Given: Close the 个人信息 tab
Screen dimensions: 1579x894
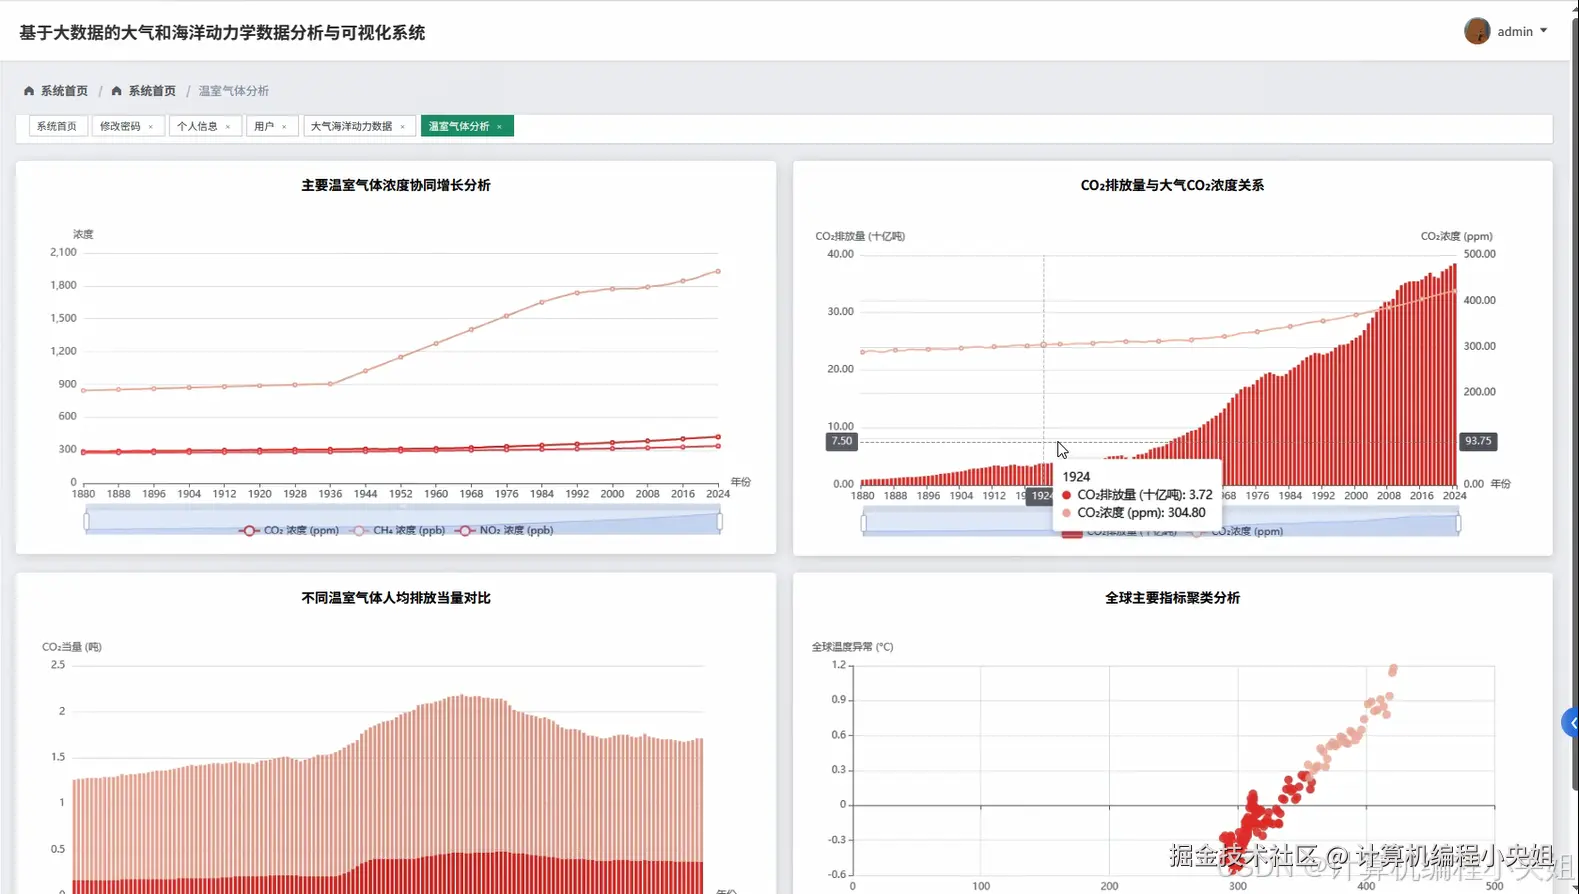Looking at the screenshot, I should (228, 127).
